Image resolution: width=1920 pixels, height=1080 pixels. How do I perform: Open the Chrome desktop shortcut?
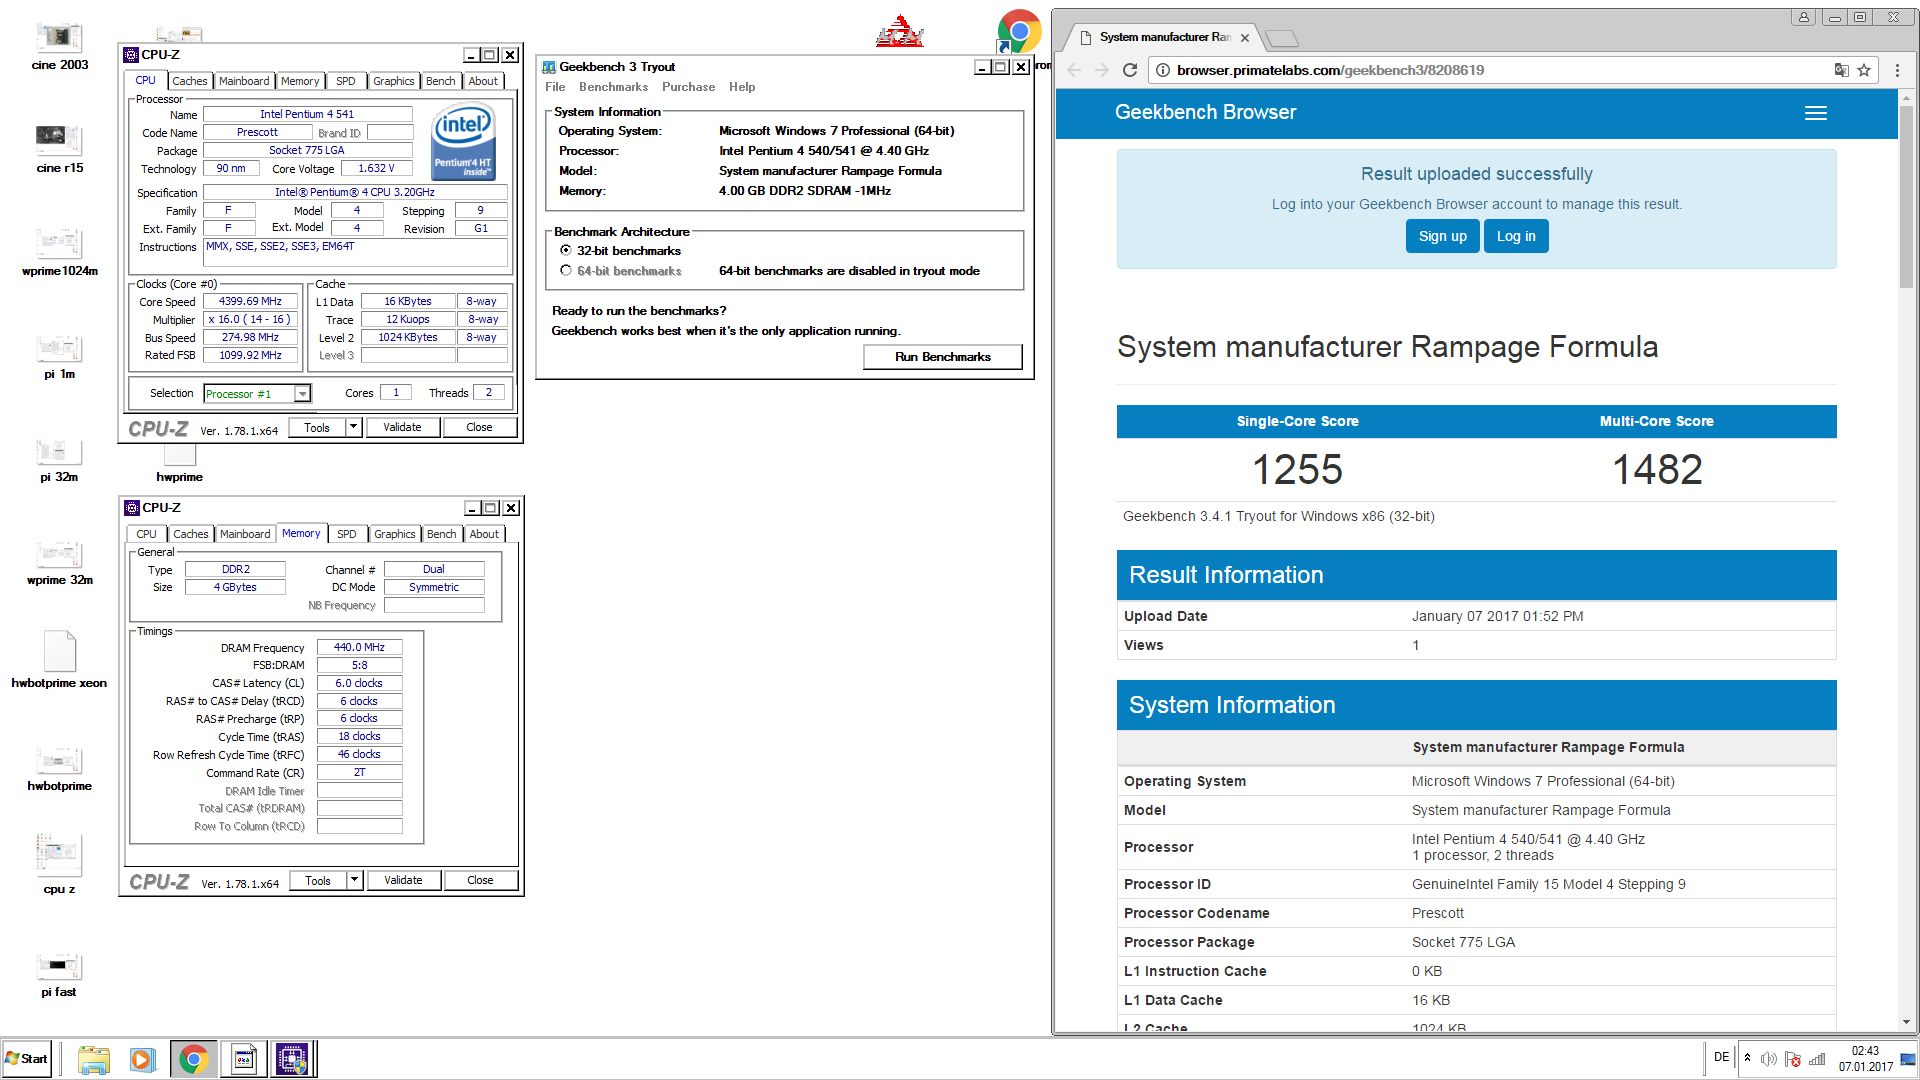(1019, 32)
